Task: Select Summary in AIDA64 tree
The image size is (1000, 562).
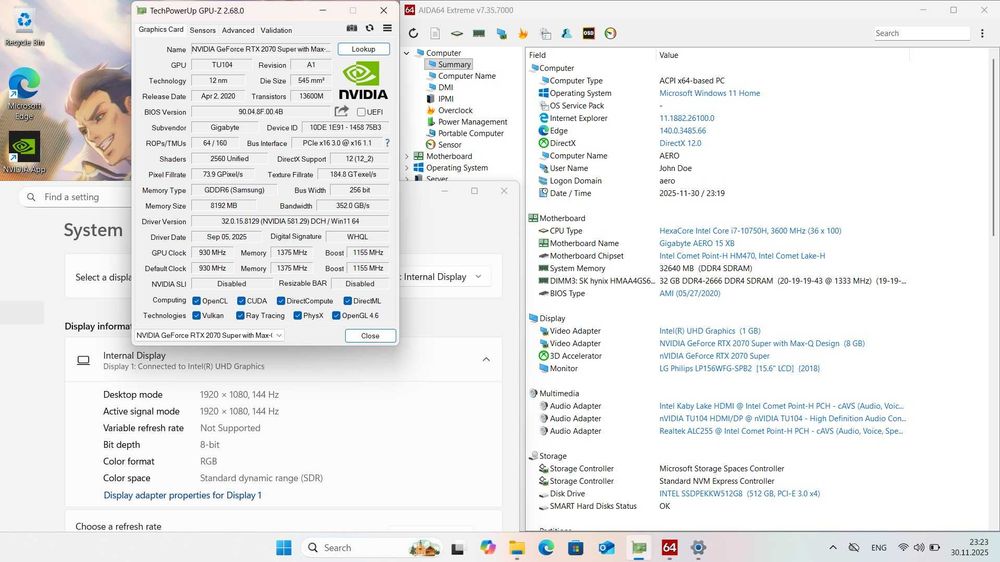Action: tap(454, 64)
